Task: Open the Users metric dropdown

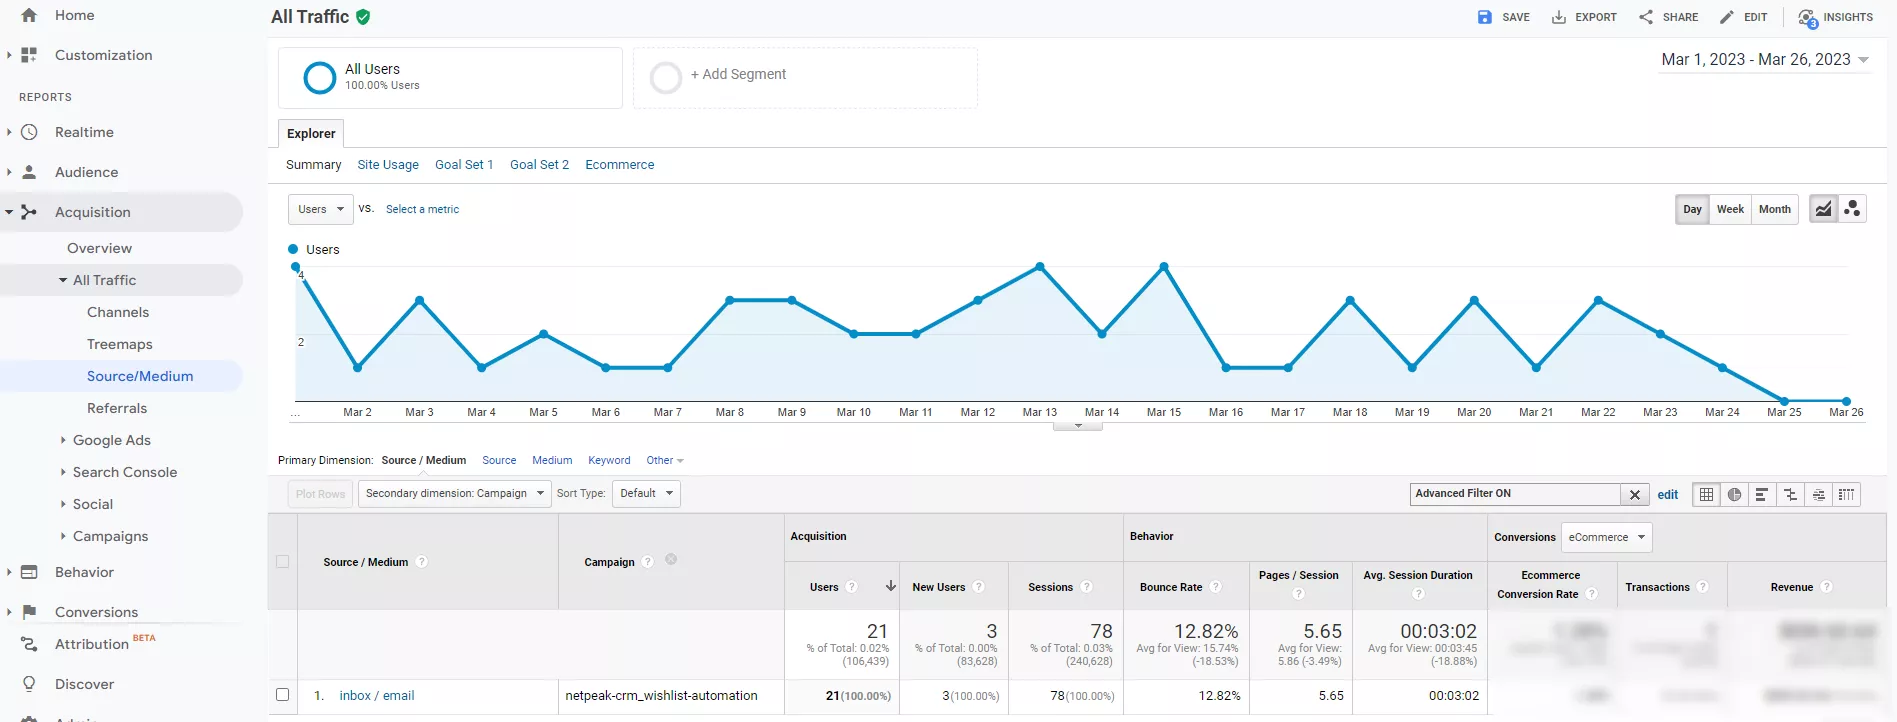Action: (321, 209)
